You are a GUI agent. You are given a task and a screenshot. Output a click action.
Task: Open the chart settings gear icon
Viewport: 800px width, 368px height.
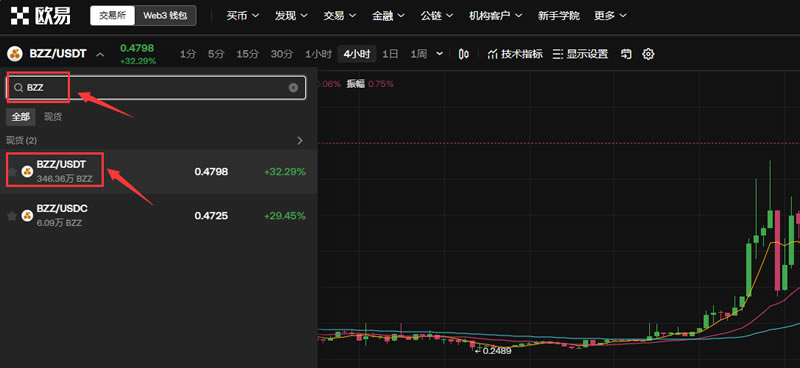coord(648,54)
